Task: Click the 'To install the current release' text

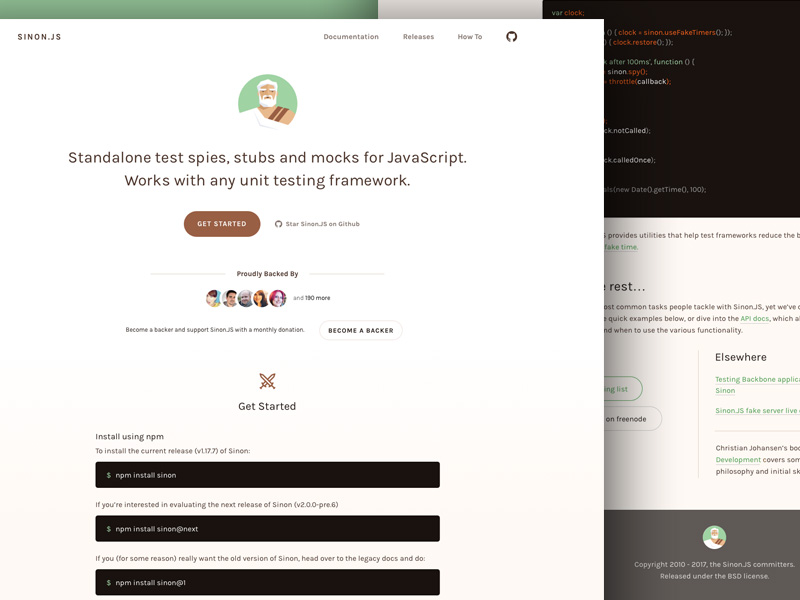Action: (x=173, y=451)
